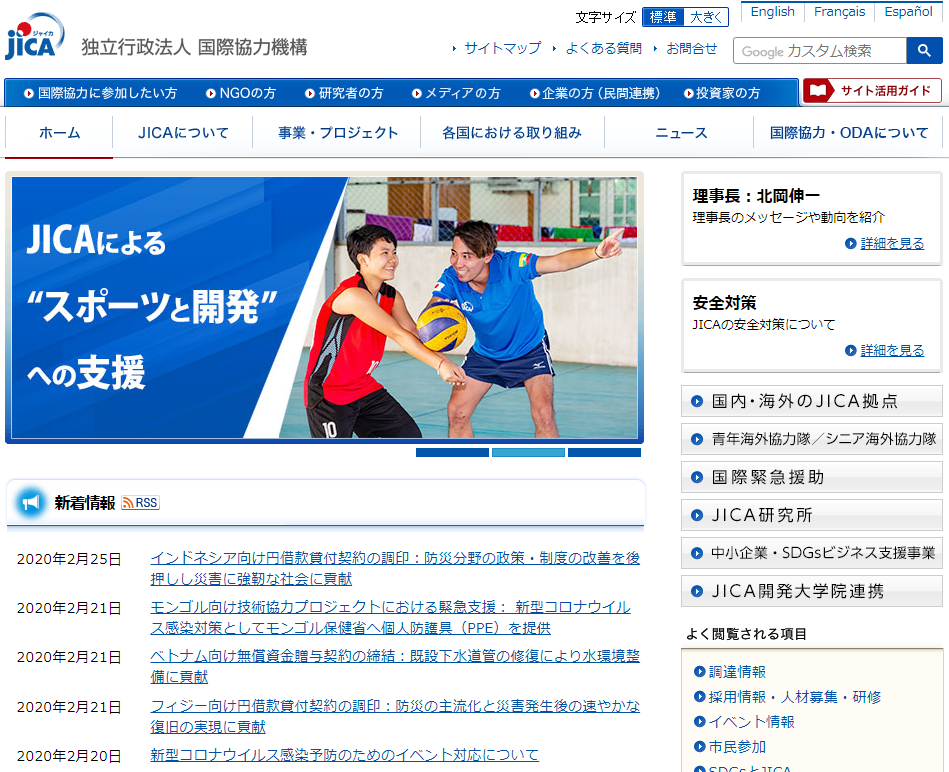Set font size to 大きく
949x772 pixels.
(706, 17)
